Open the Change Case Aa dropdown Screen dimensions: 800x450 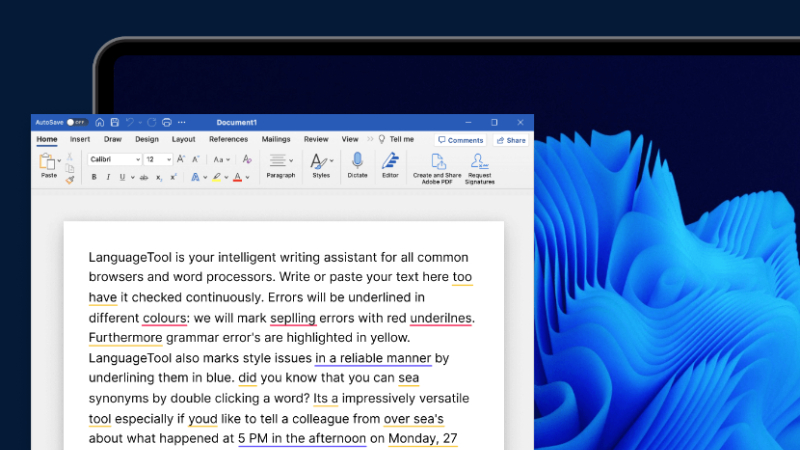[x=221, y=160]
